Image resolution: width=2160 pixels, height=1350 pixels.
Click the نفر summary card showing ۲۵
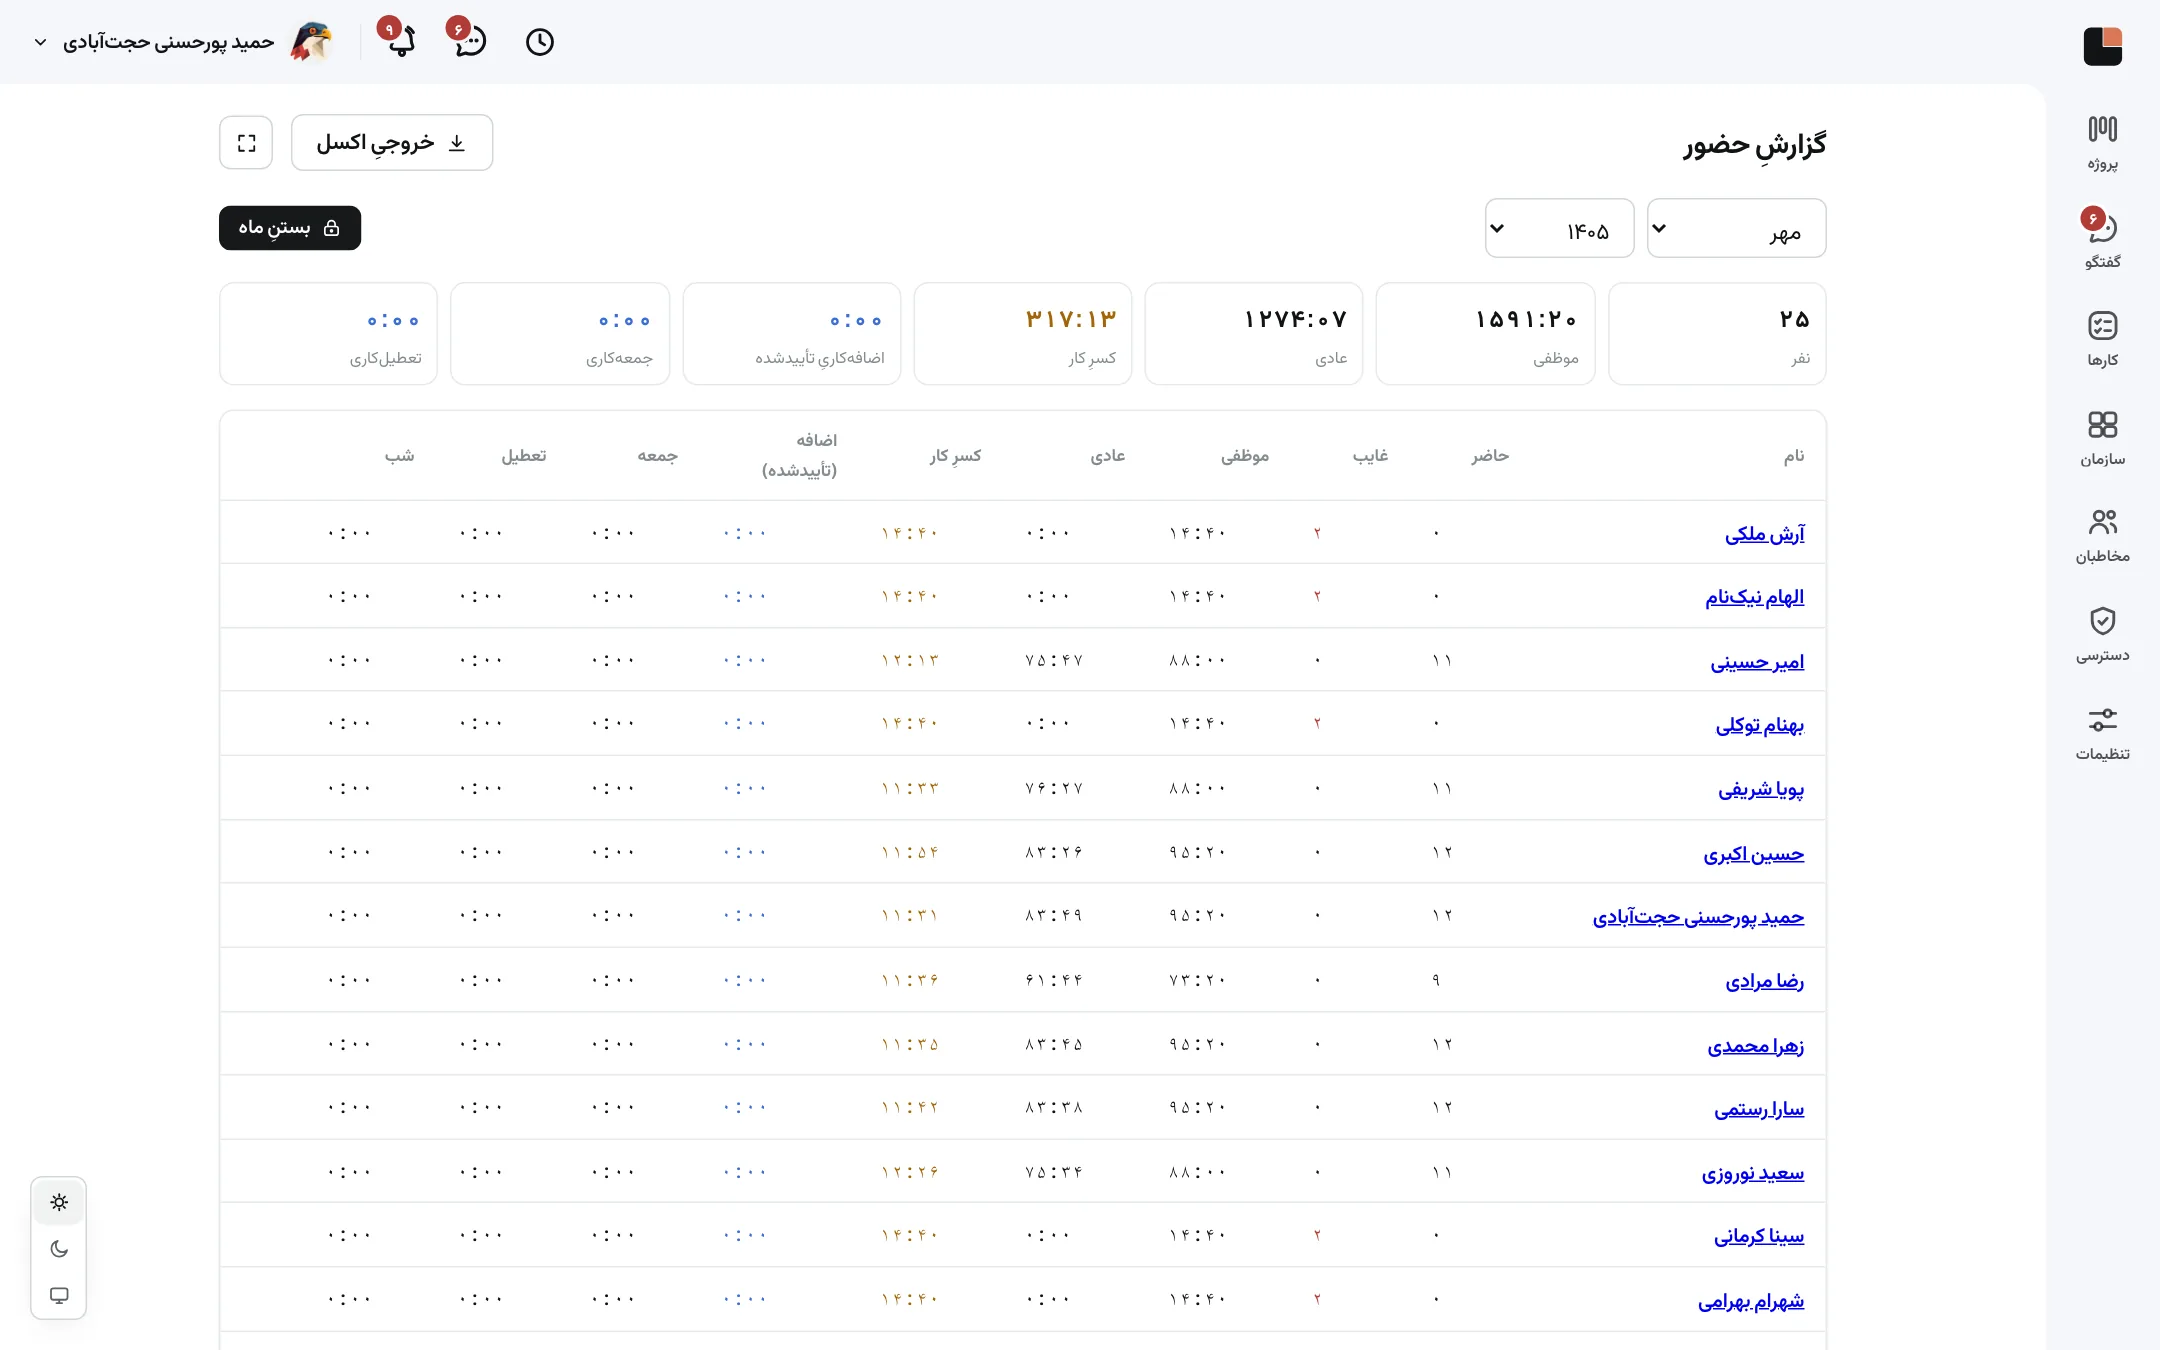[x=1717, y=334]
